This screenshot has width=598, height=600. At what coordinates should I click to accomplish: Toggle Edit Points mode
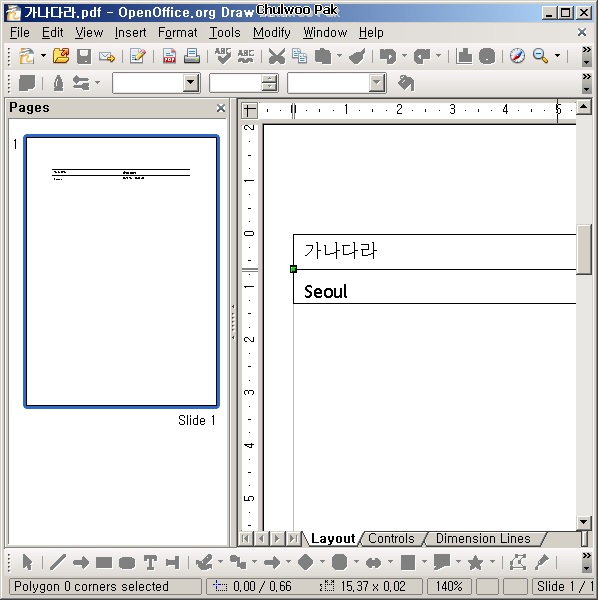pyautogui.click(x=517, y=562)
